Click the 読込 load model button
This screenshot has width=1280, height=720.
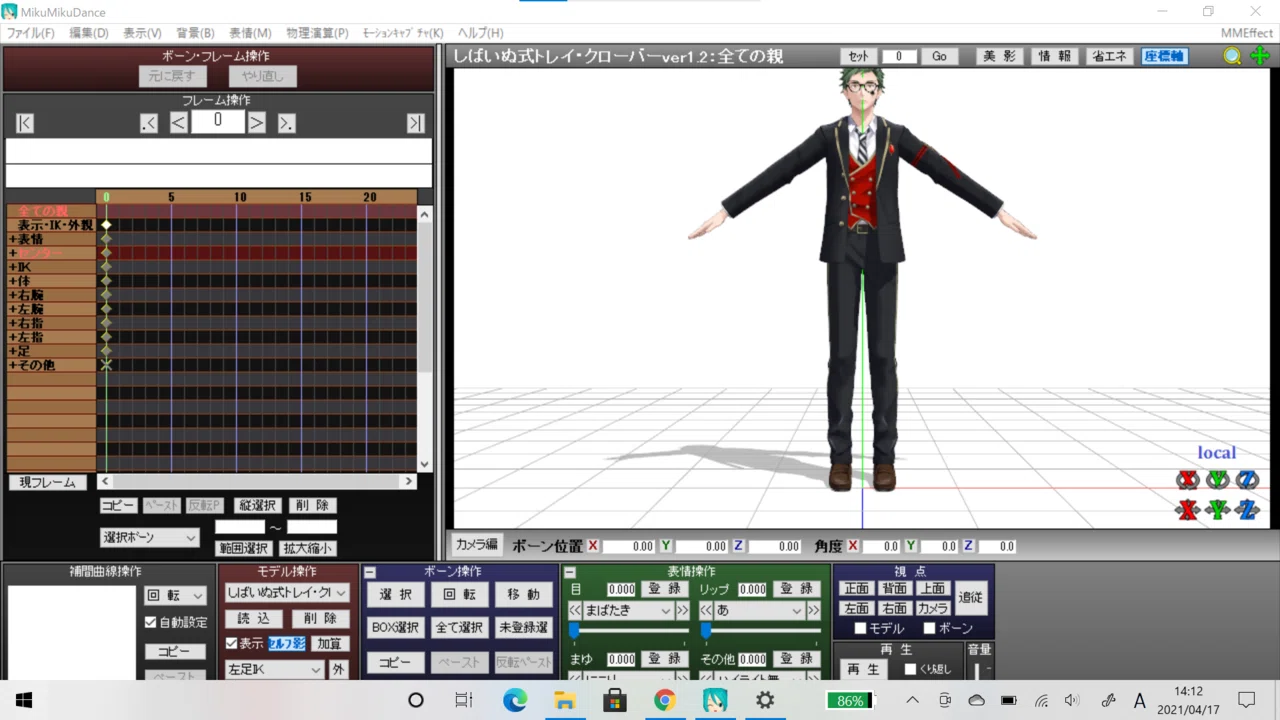point(254,619)
